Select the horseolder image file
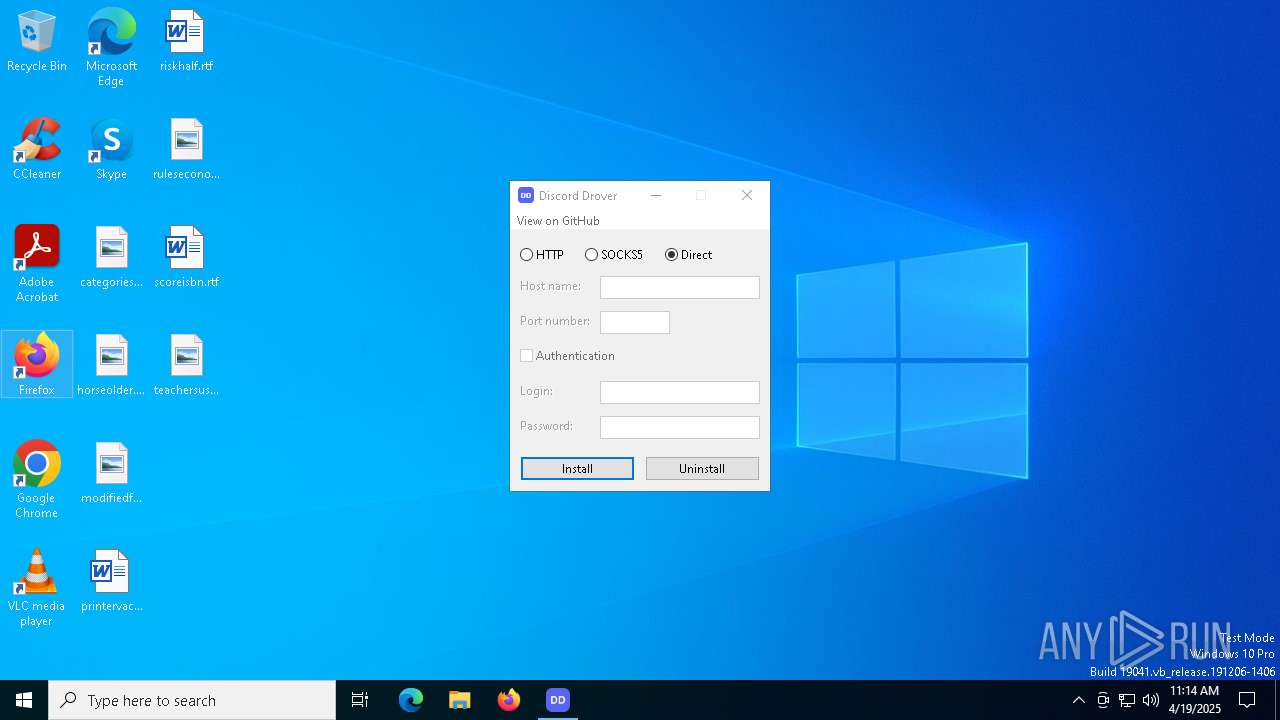 click(111, 366)
